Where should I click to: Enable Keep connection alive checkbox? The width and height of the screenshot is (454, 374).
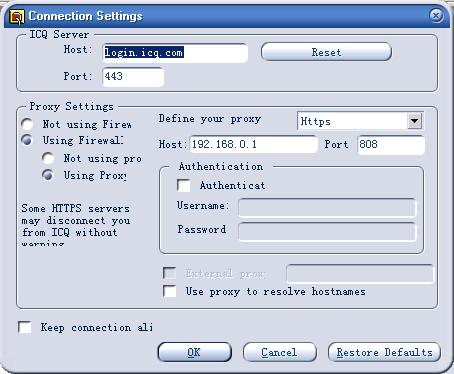click(x=25, y=327)
